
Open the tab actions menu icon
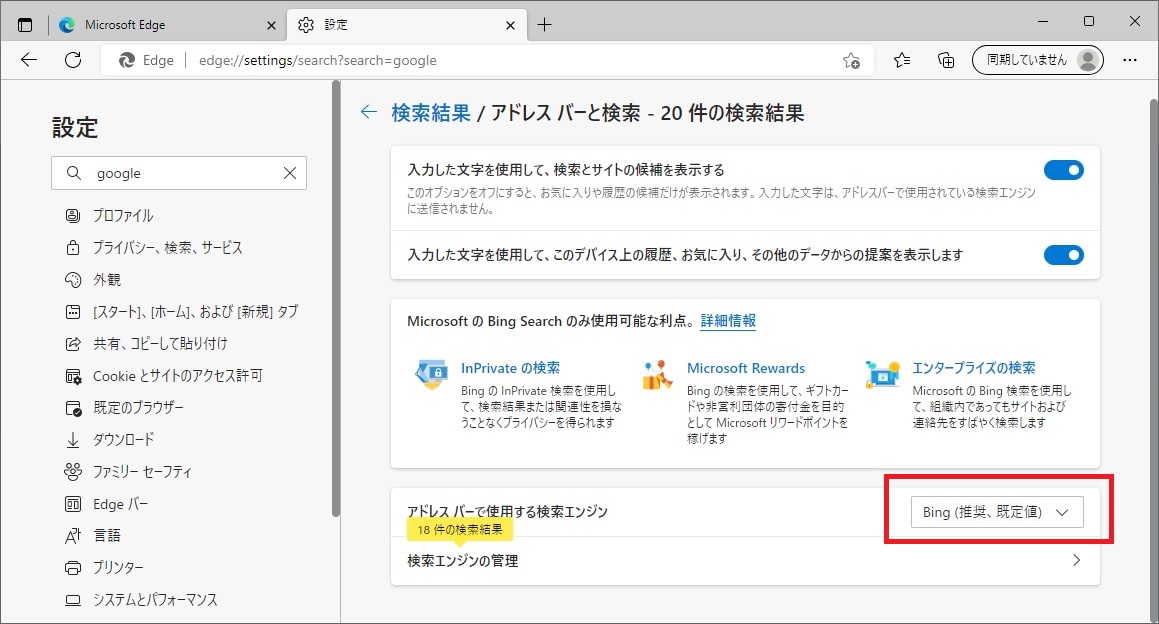(25, 25)
